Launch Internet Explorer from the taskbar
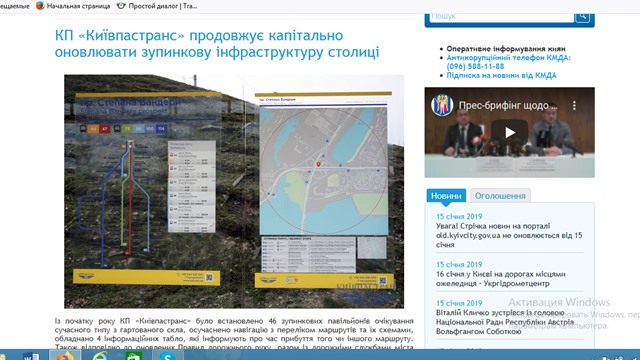Screen dimensions: 640x360 (x=100, y=356)
